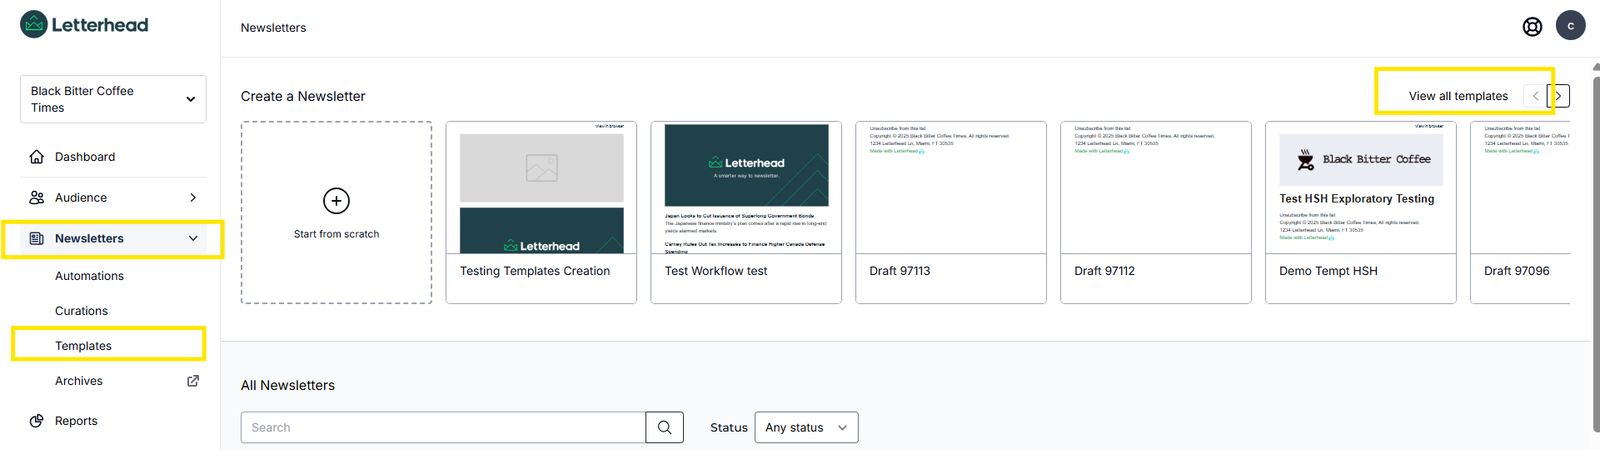Click the plus icon to start from scratch

pos(337,201)
